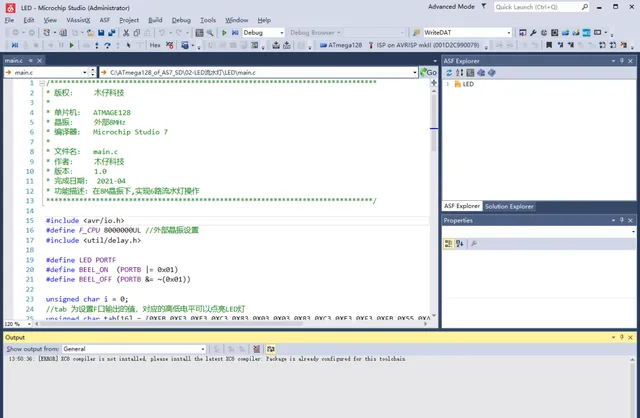Viewport: 640px width, 418px height.
Task: Select the ASF Explorer bottom tab
Action: coord(462,206)
